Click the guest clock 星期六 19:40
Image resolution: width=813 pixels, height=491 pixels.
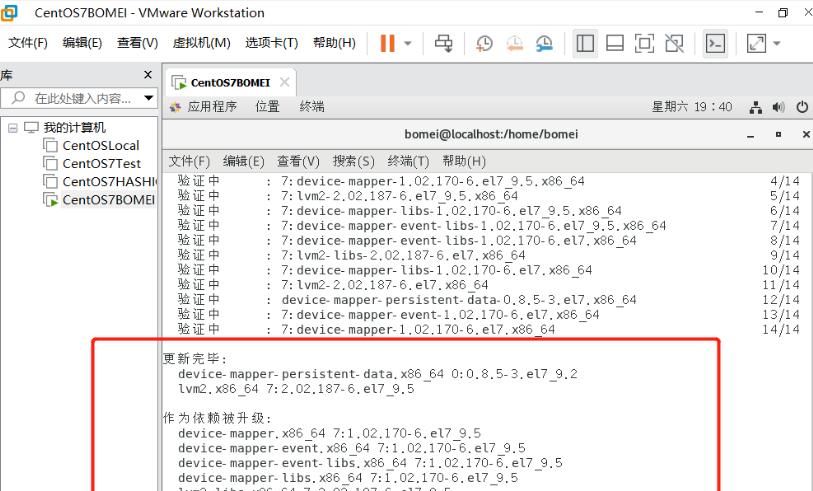pos(692,107)
